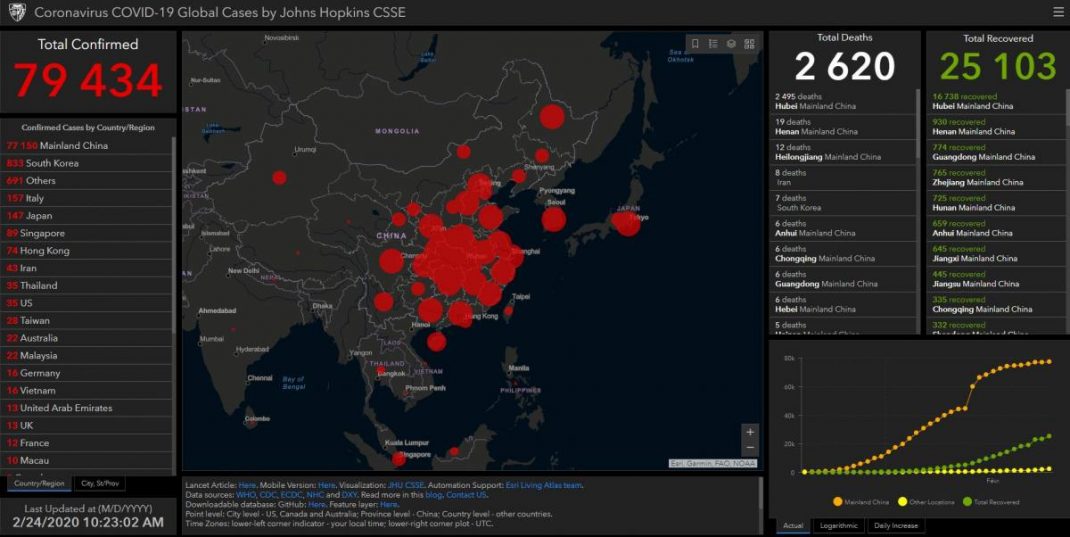
Task: Open the Mobile Version 'Here' link
Action: pos(326,486)
